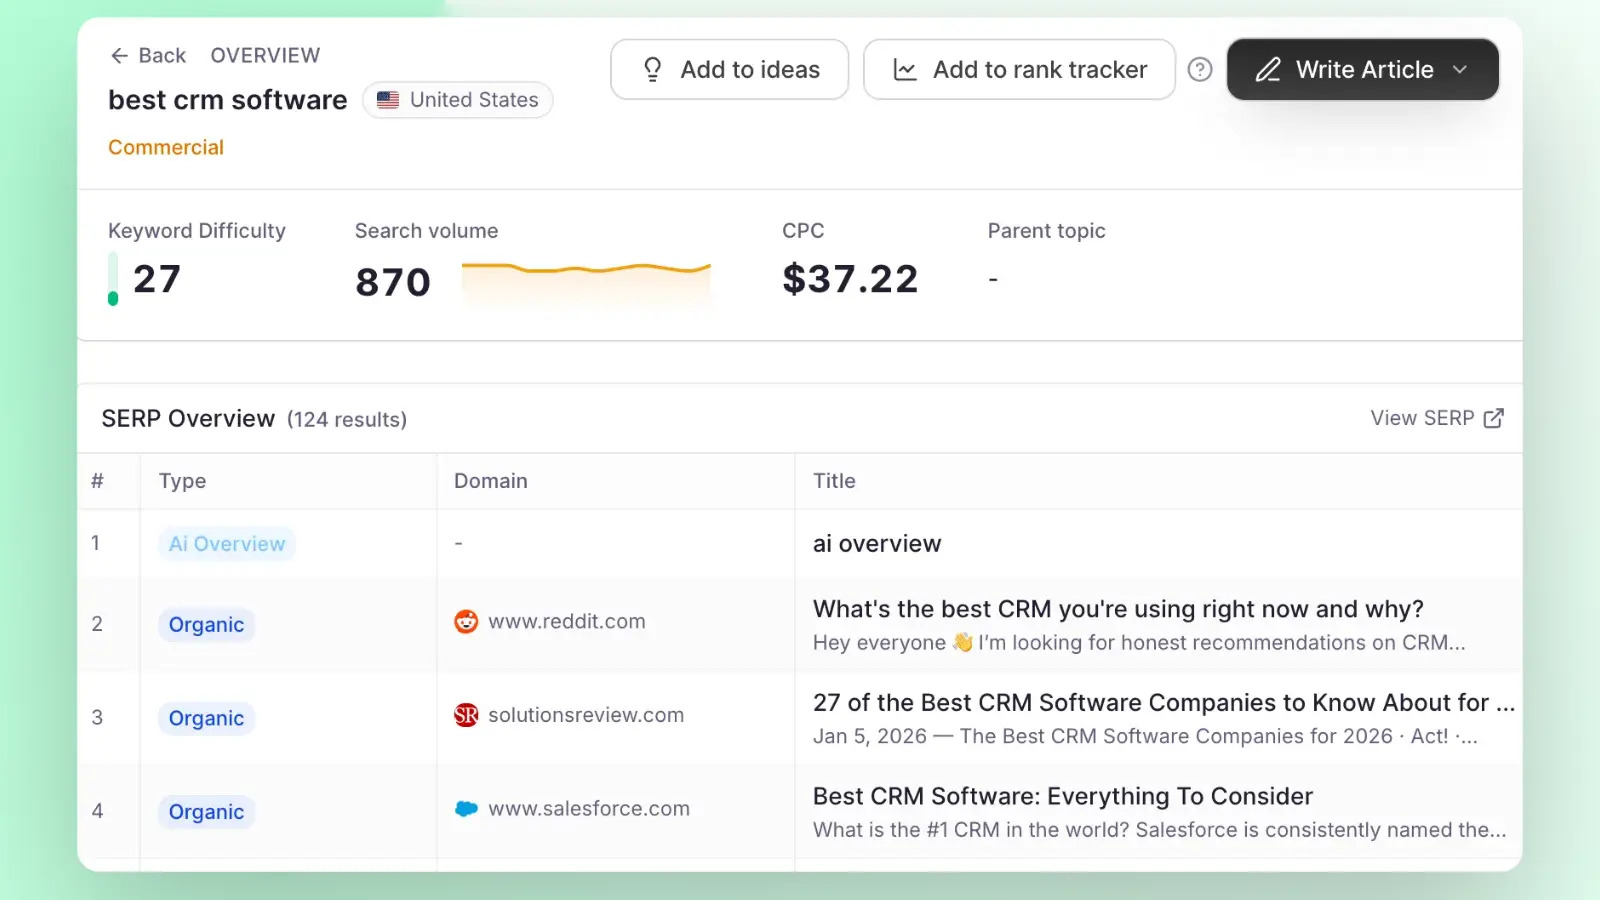This screenshot has width=1600, height=900.
Task: Open the View SERP link
Action: click(x=1437, y=418)
